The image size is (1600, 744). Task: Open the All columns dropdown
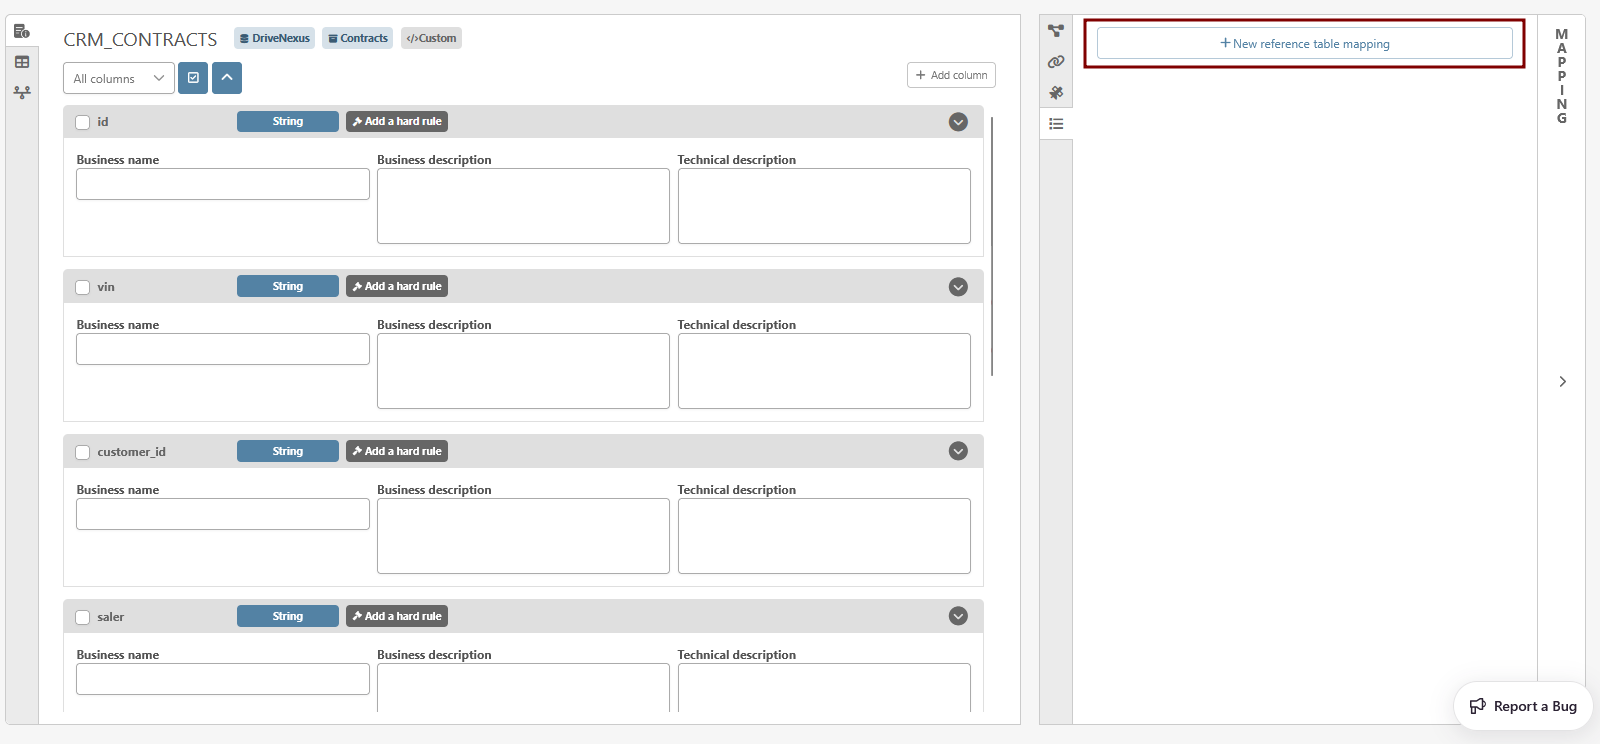click(118, 78)
